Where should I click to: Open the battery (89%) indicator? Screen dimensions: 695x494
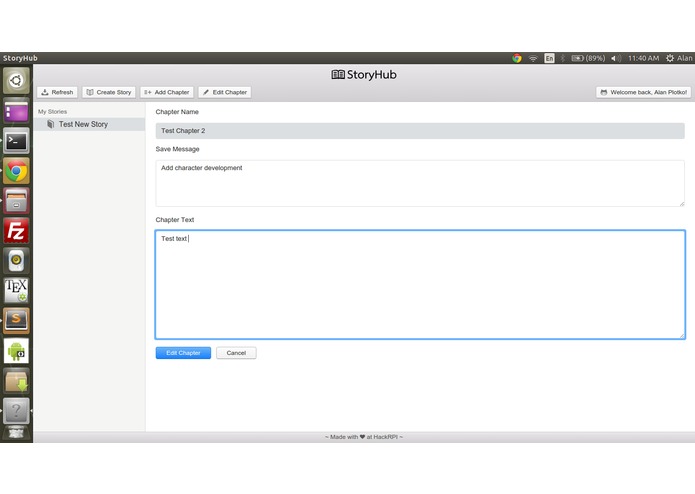pos(588,58)
